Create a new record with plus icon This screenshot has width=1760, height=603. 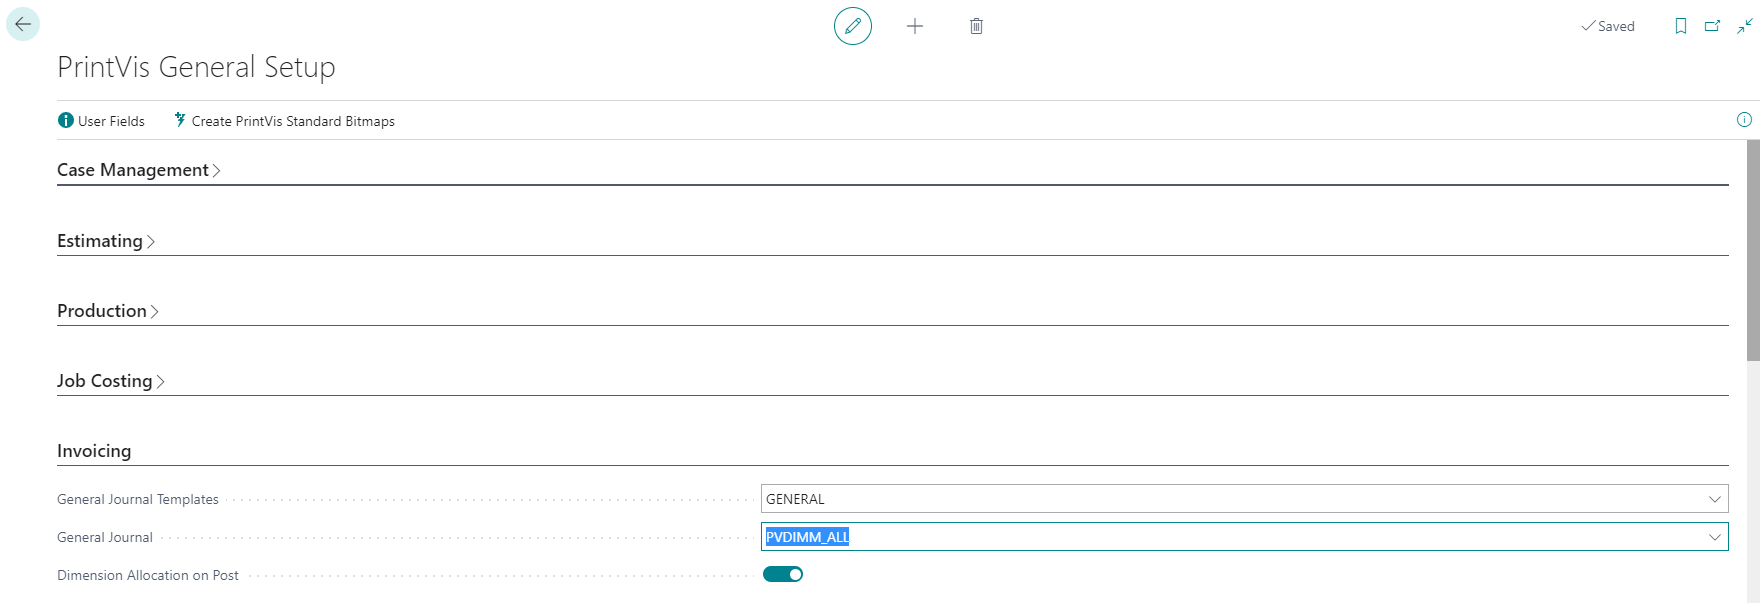click(x=915, y=26)
